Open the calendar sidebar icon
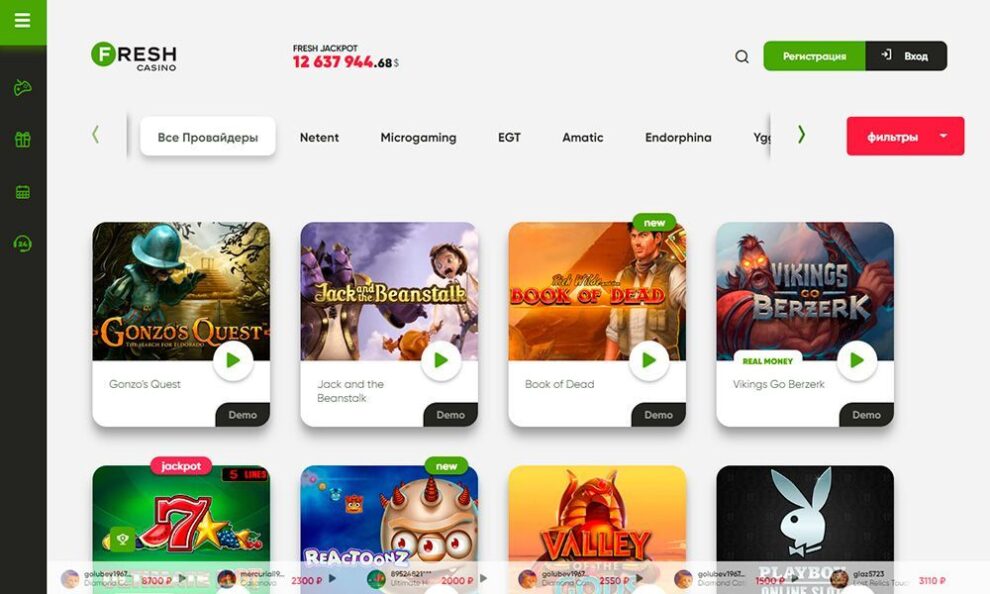The height and width of the screenshot is (594, 990). [x=23, y=192]
